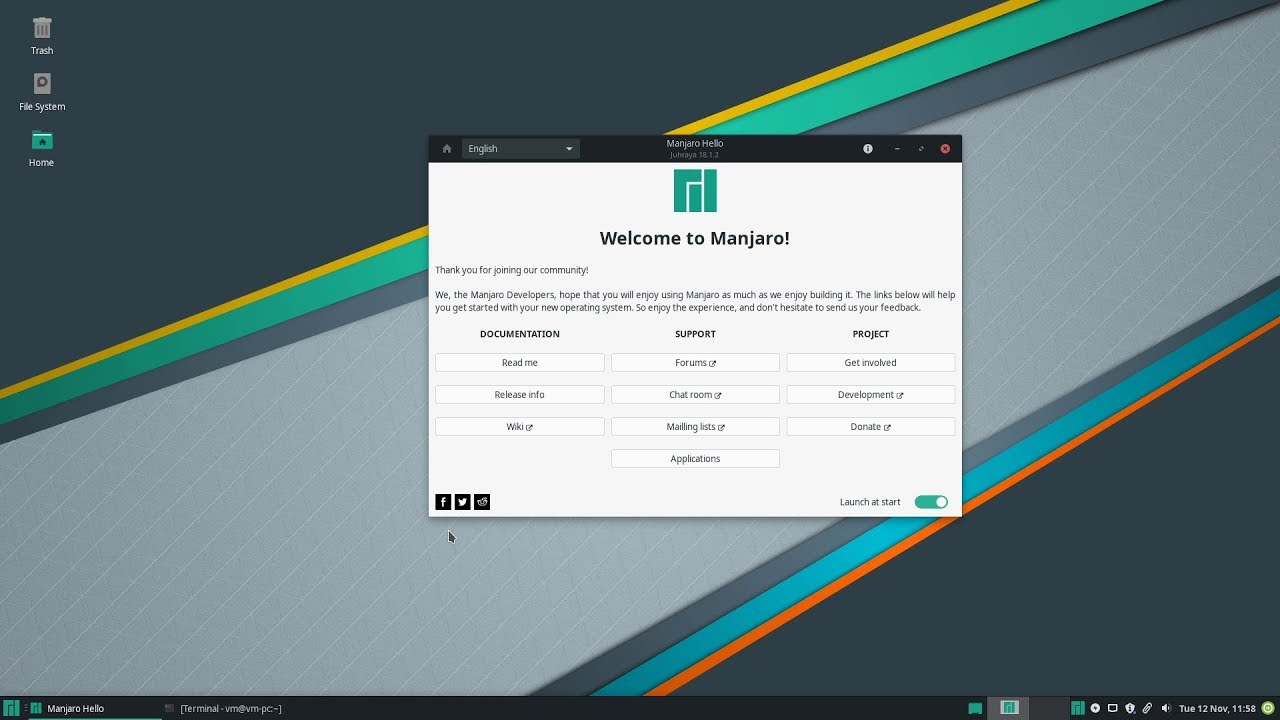Click the 'Launch at start' label
Image resolution: width=1280 pixels, height=720 pixels.
[870, 502]
